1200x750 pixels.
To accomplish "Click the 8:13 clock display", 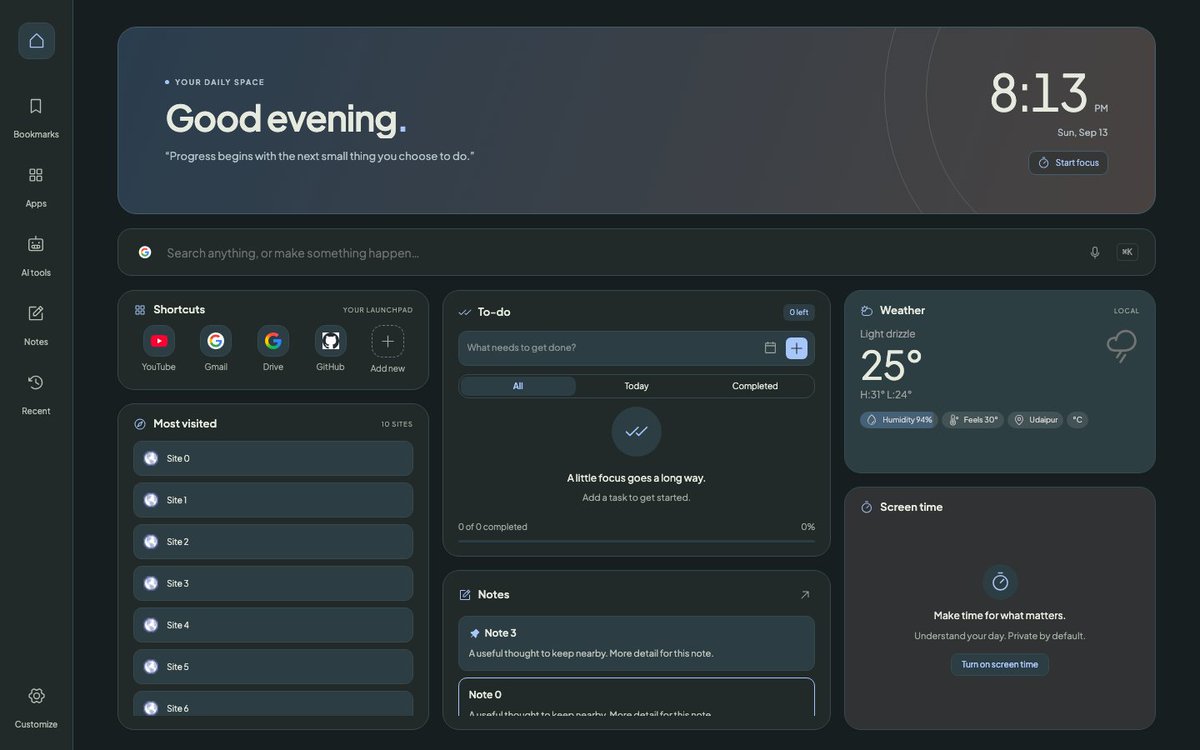I will (1039, 92).
